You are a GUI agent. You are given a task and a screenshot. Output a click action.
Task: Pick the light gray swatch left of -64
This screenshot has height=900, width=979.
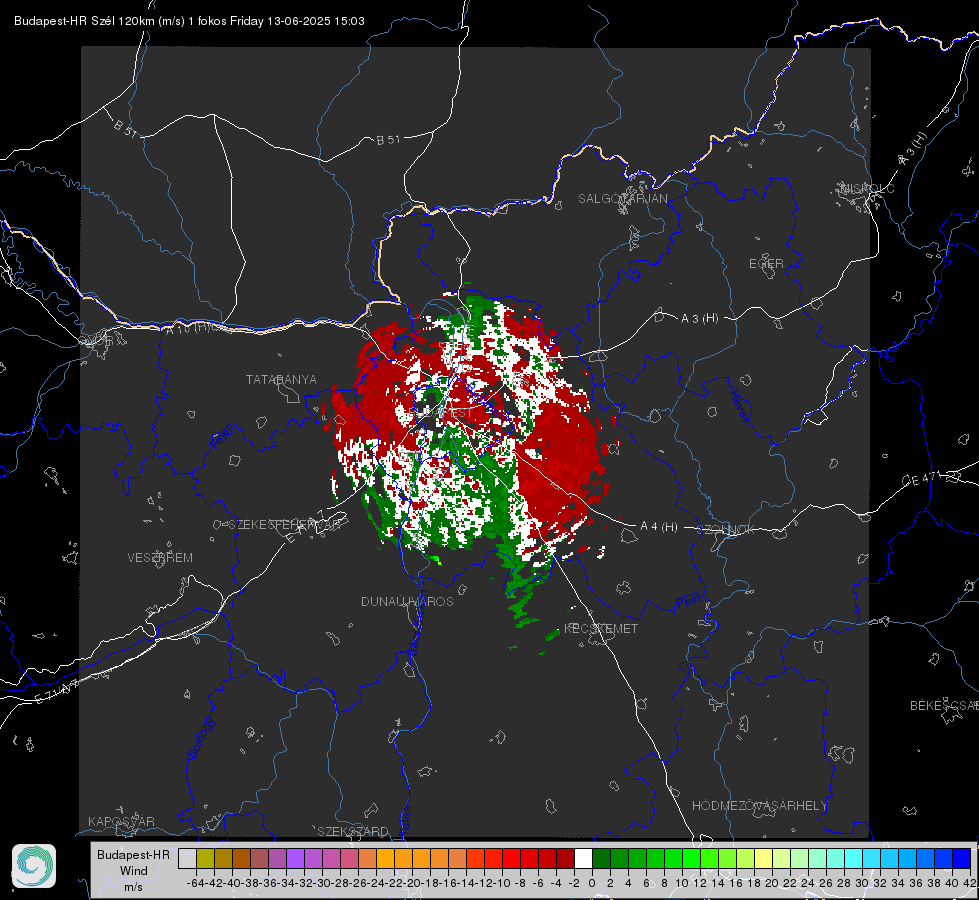pyautogui.click(x=187, y=858)
